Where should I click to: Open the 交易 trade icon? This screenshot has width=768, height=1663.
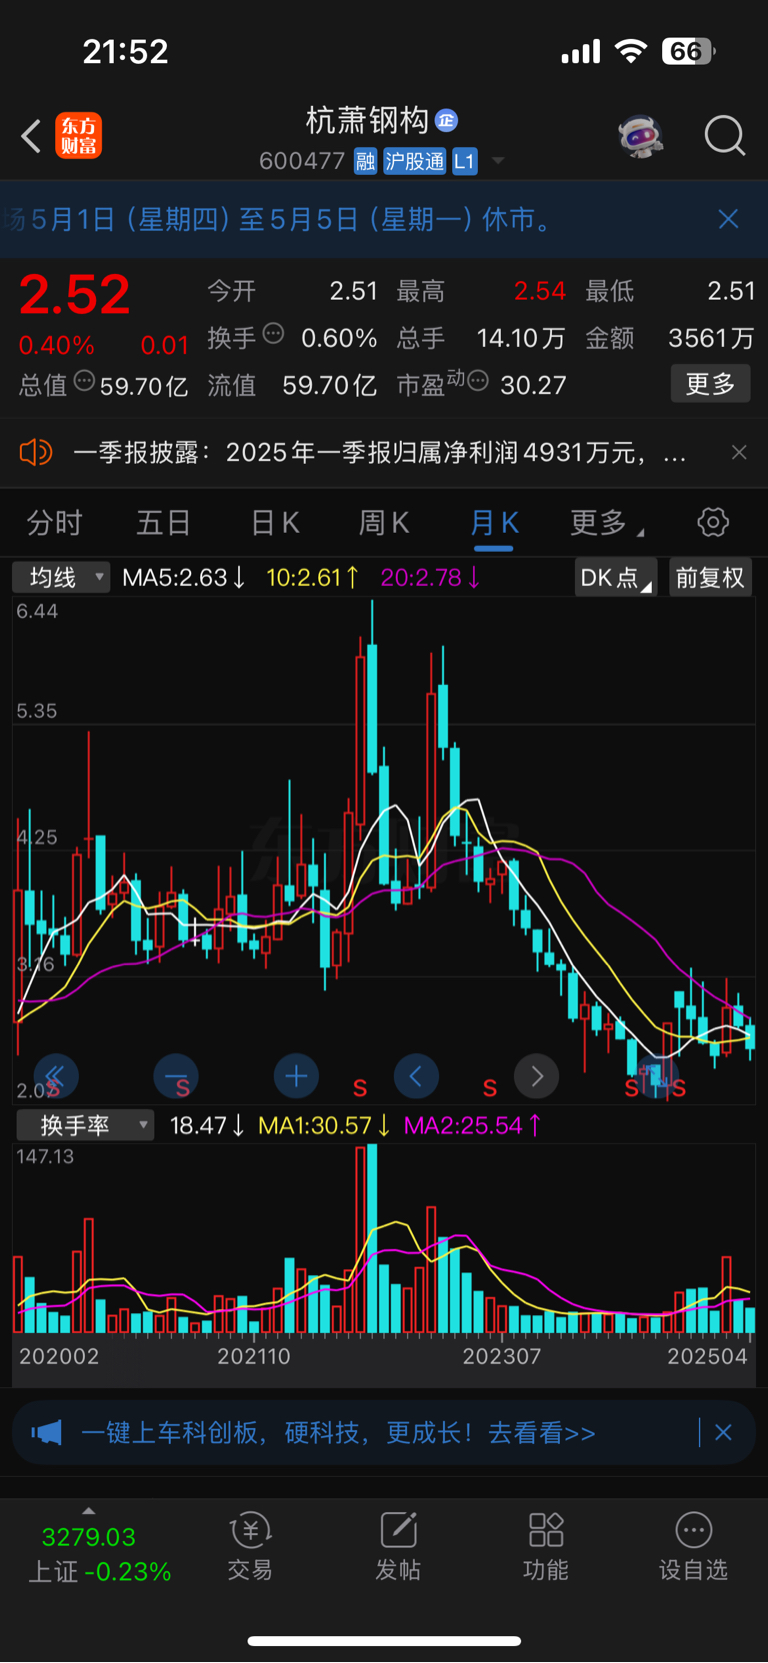[x=250, y=1547]
